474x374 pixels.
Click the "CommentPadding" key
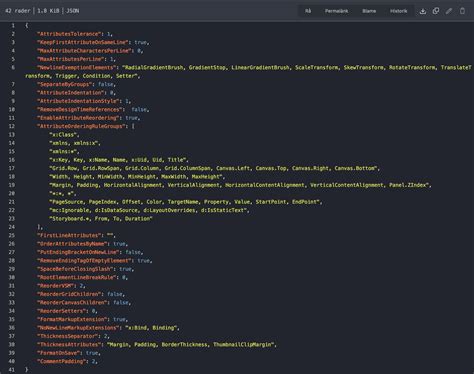[x=62, y=361]
